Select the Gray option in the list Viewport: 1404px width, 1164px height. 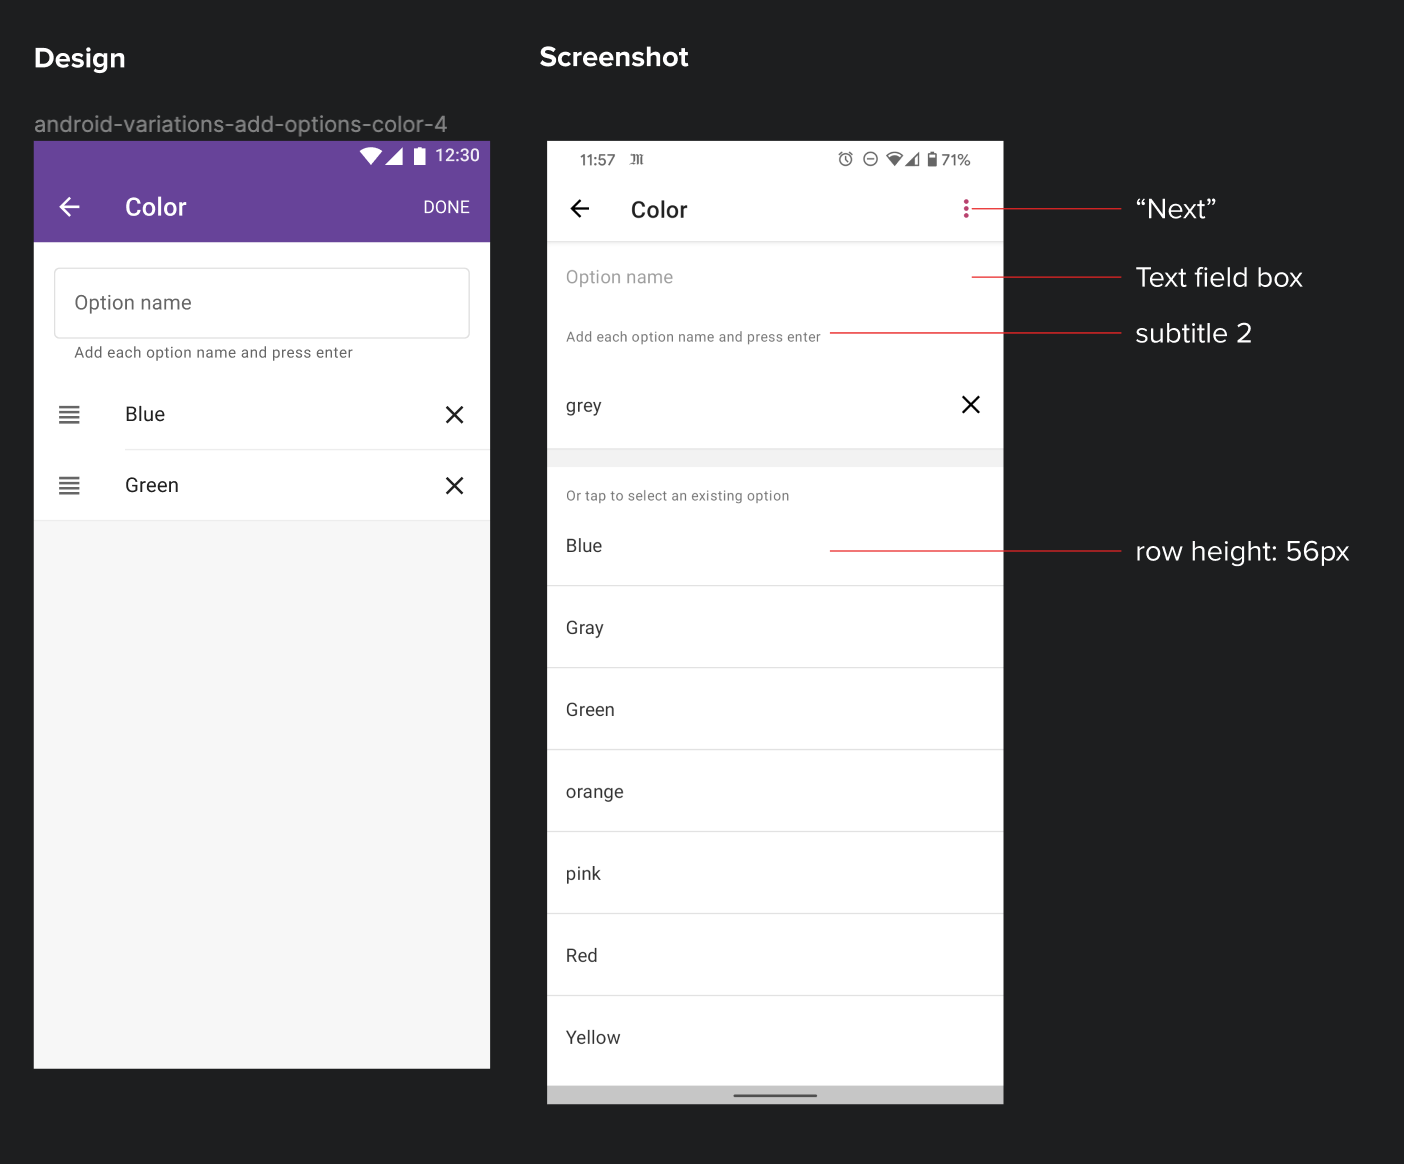(775, 627)
